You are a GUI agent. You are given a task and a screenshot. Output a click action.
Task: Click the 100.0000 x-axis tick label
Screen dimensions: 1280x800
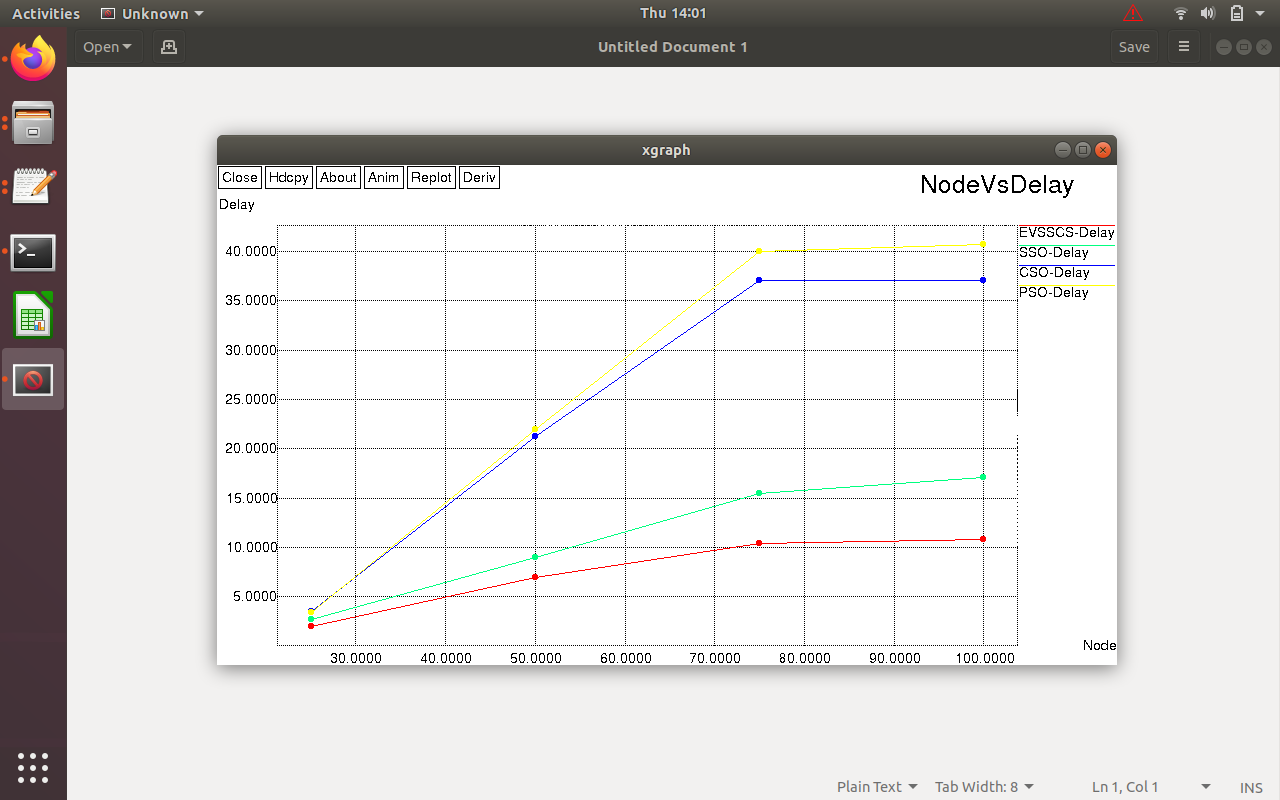[x=983, y=658]
